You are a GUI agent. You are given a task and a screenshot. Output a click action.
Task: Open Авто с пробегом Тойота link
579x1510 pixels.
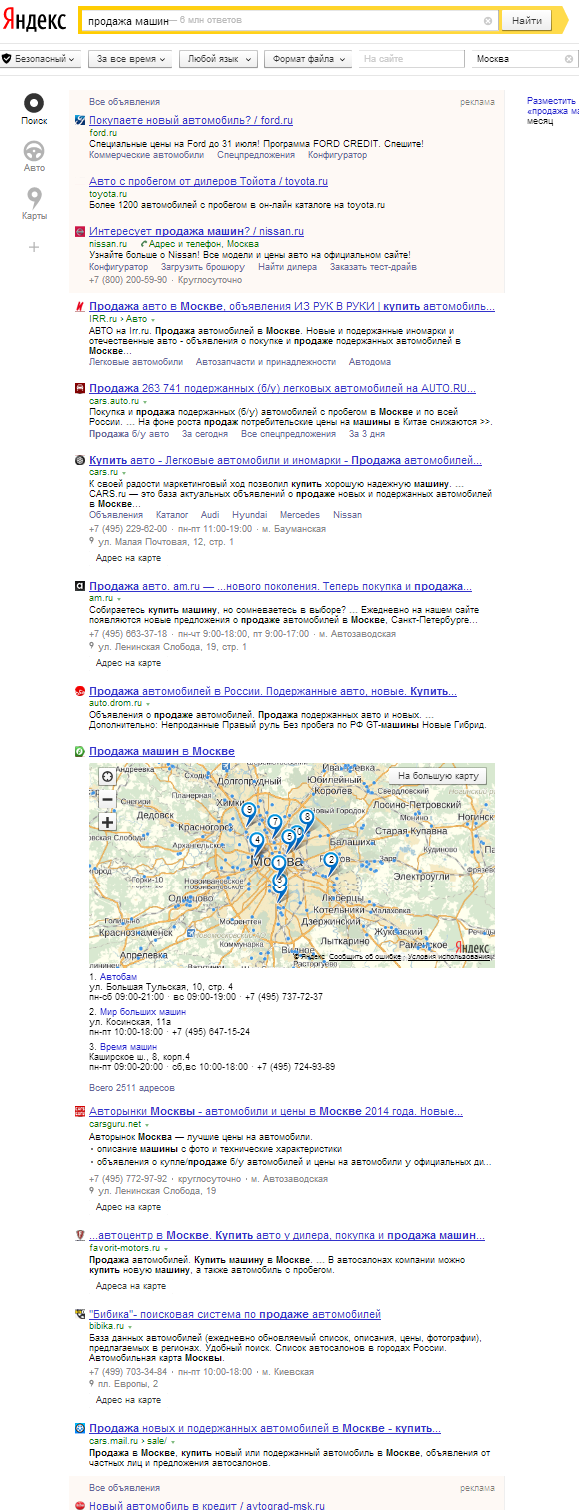tap(208, 181)
